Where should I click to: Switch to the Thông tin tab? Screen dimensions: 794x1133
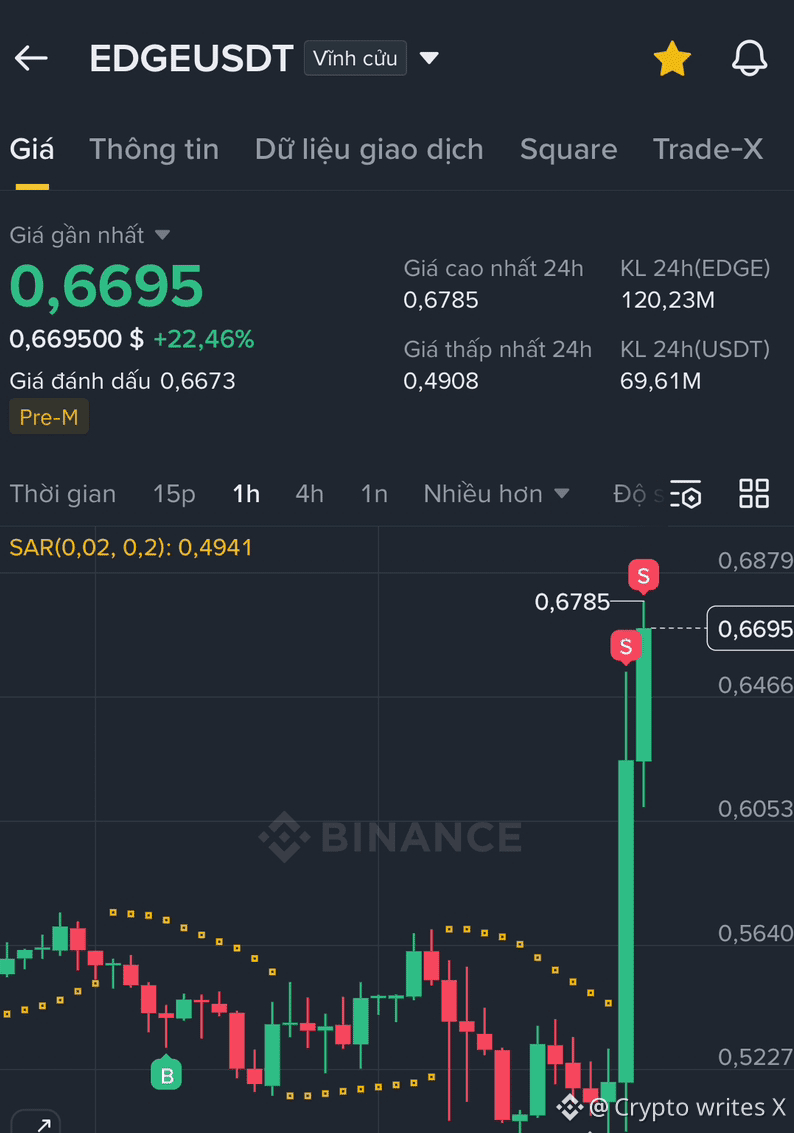pyautogui.click(x=154, y=150)
